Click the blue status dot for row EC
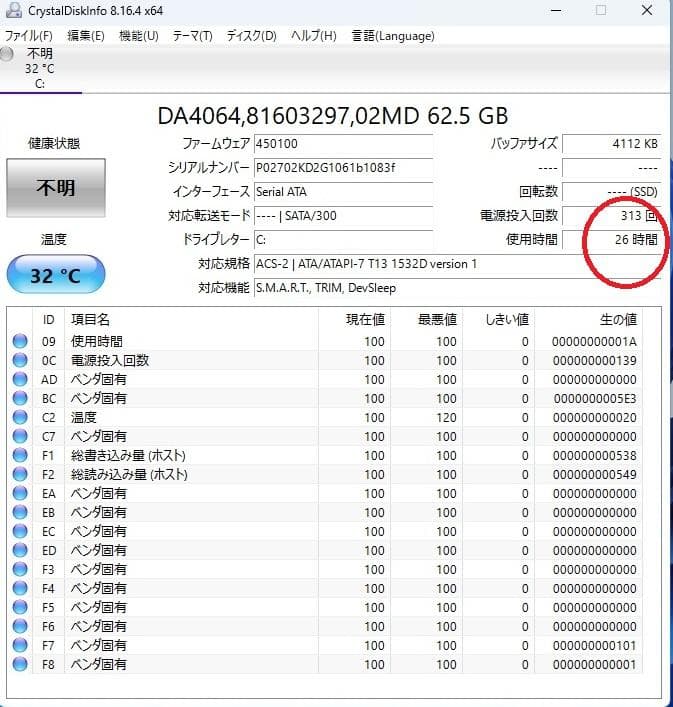Screen dimensions: 673x707 tap(20, 531)
